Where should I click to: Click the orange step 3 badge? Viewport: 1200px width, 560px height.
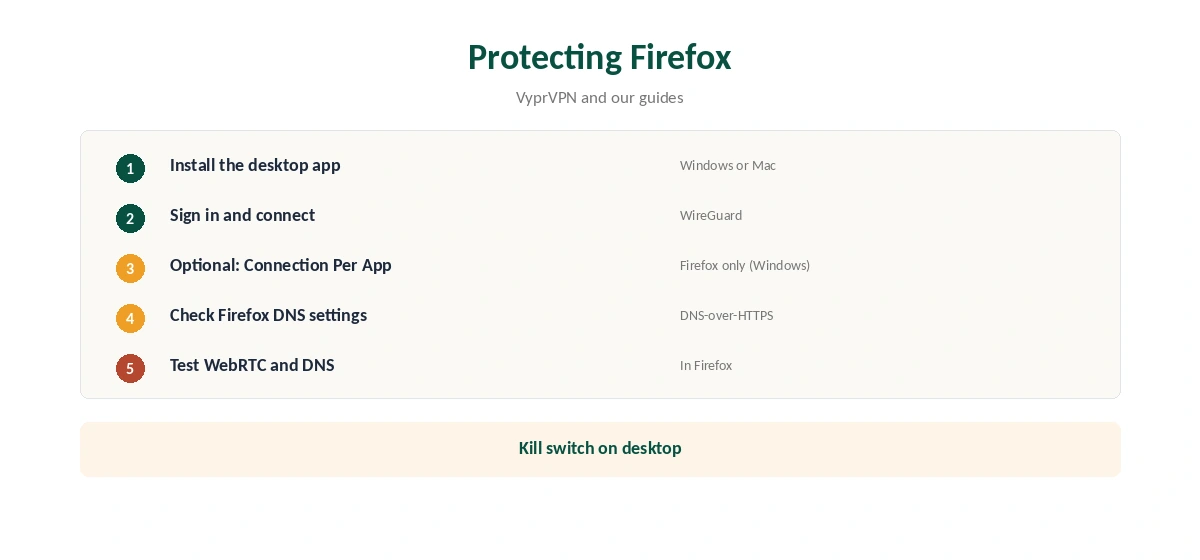[x=130, y=268]
